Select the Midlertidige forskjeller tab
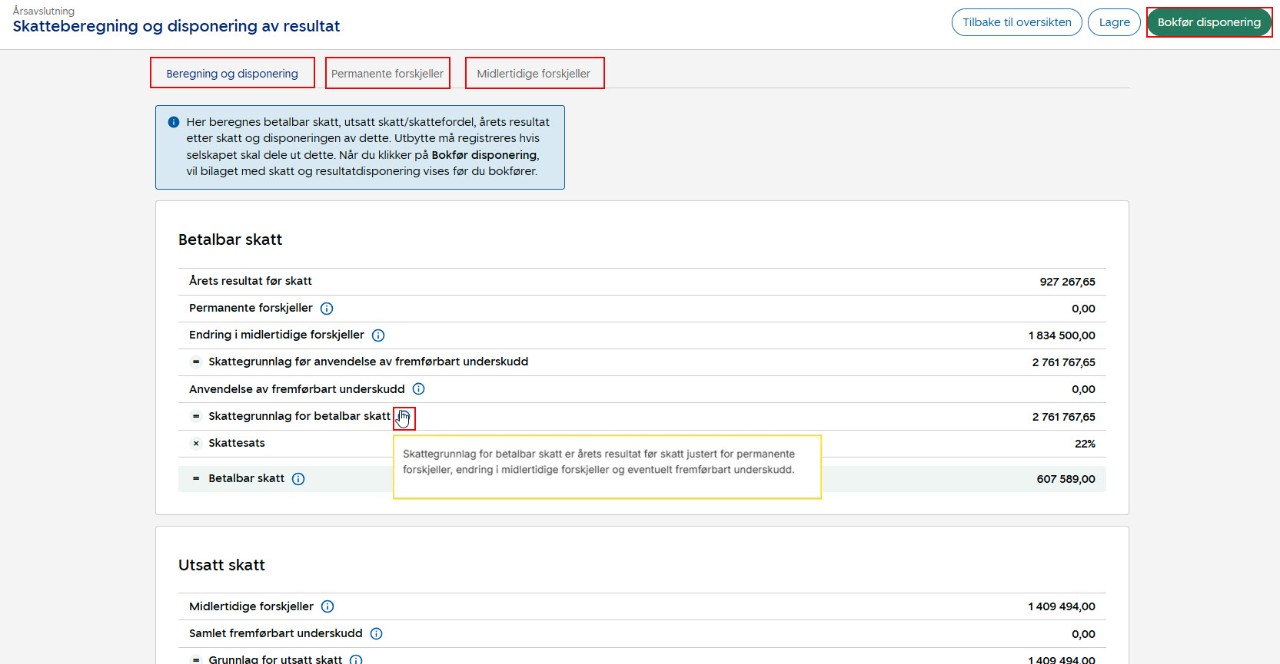 [x=534, y=73]
